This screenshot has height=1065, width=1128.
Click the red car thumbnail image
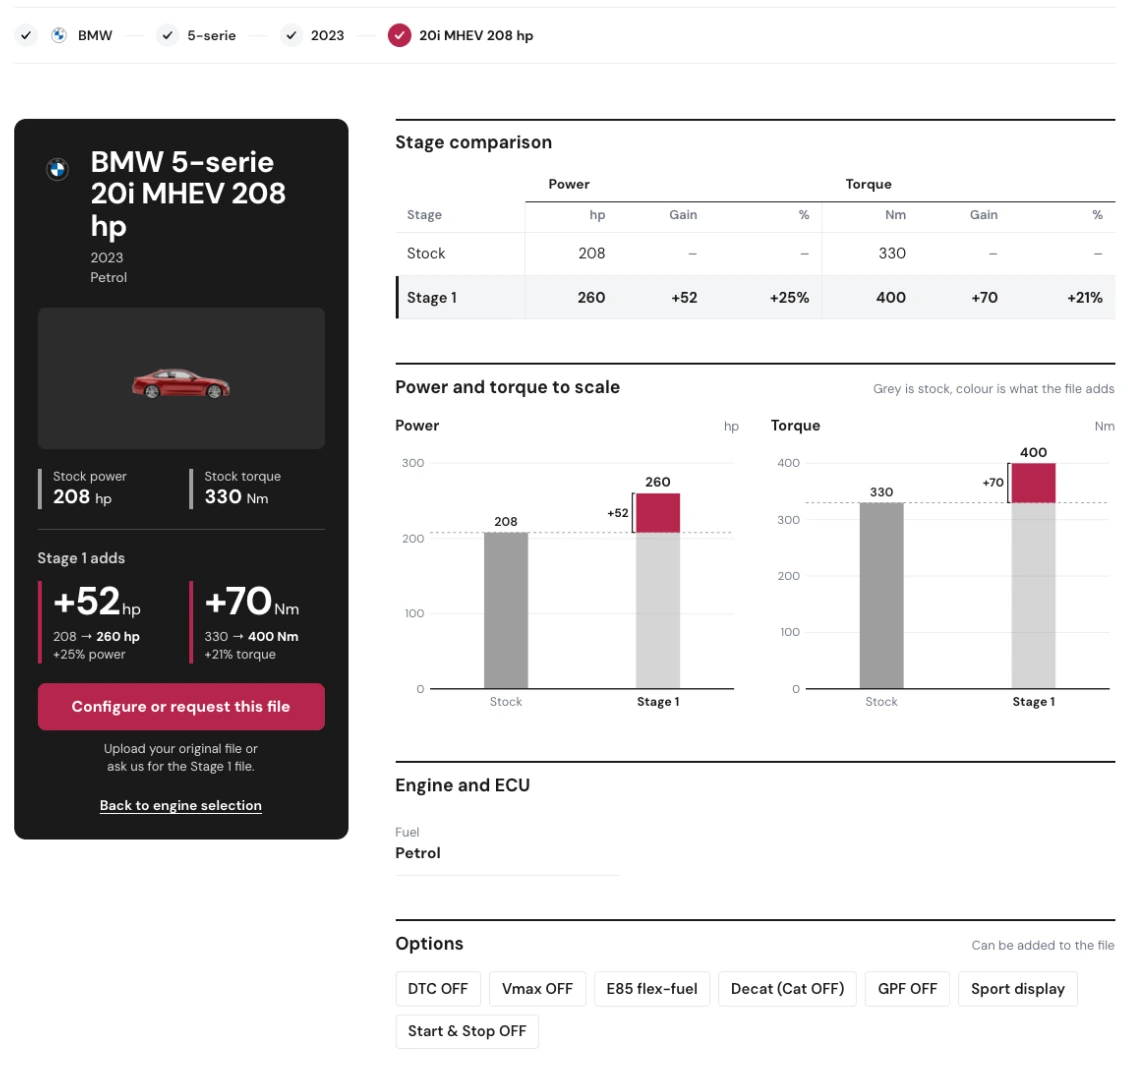point(181,383)
